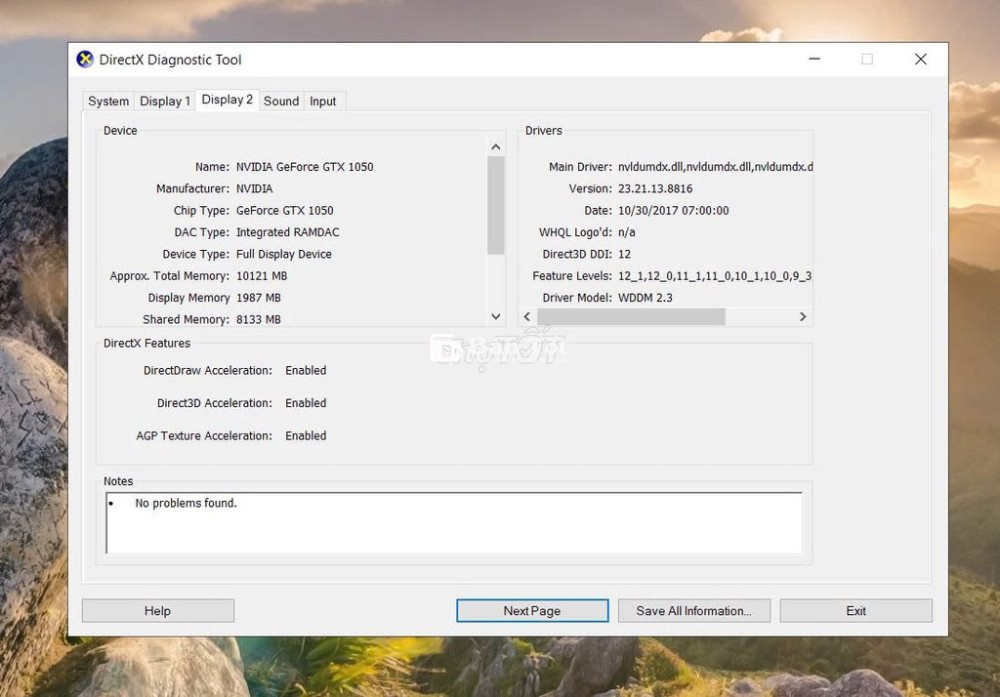Minimize the DirectX Diagnostic Tool window
This screenshot has width=1000, height=697.
click(814, 59)
